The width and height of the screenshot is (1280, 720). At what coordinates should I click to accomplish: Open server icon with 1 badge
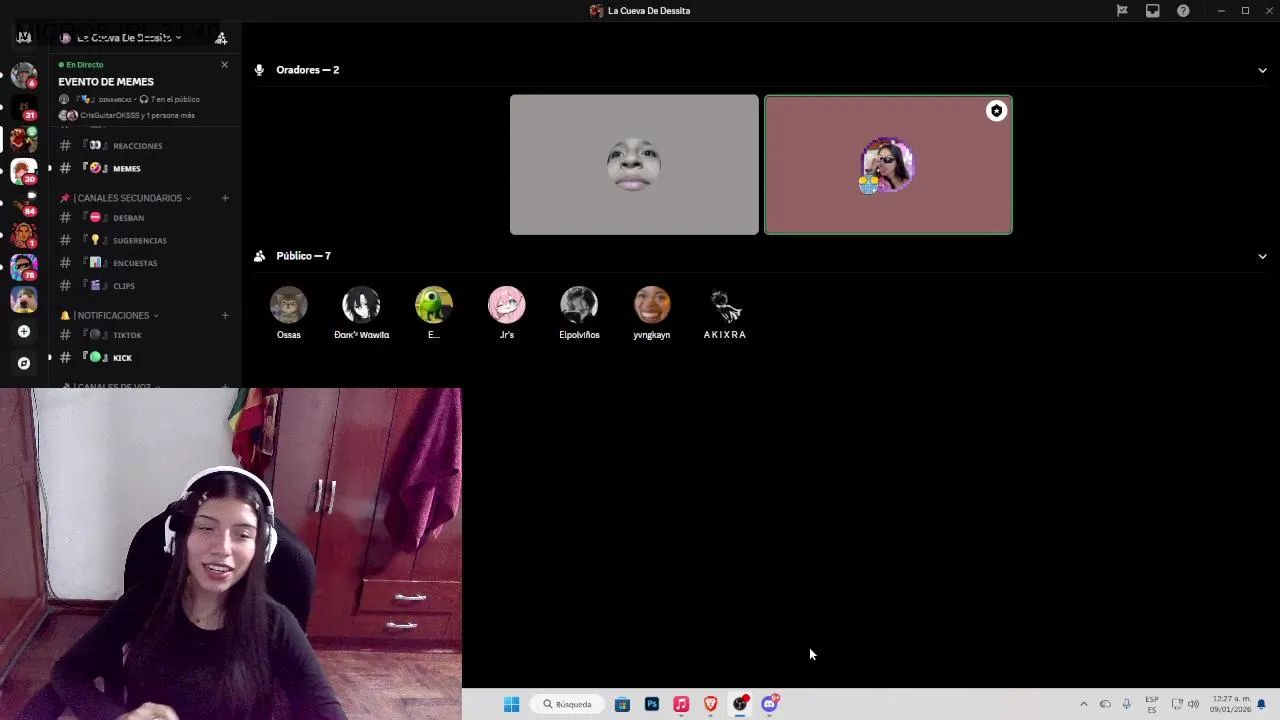coord(24,235)
